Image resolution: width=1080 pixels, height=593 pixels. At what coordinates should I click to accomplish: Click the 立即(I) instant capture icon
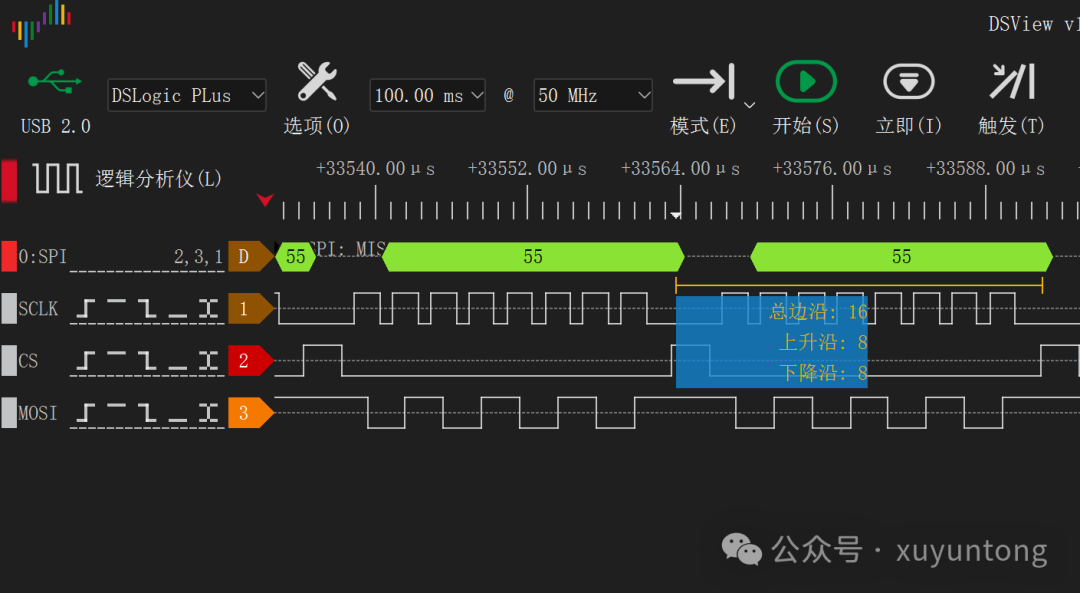point(908,81)
